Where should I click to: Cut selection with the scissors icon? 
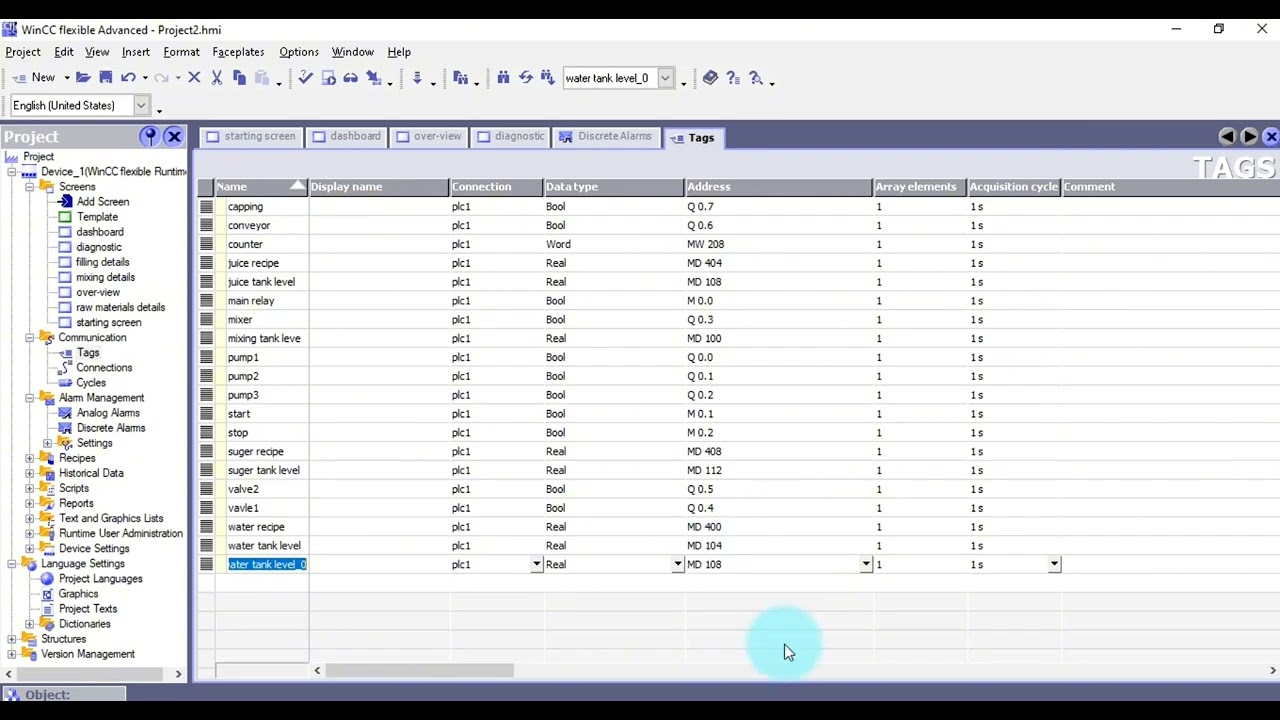216,77
